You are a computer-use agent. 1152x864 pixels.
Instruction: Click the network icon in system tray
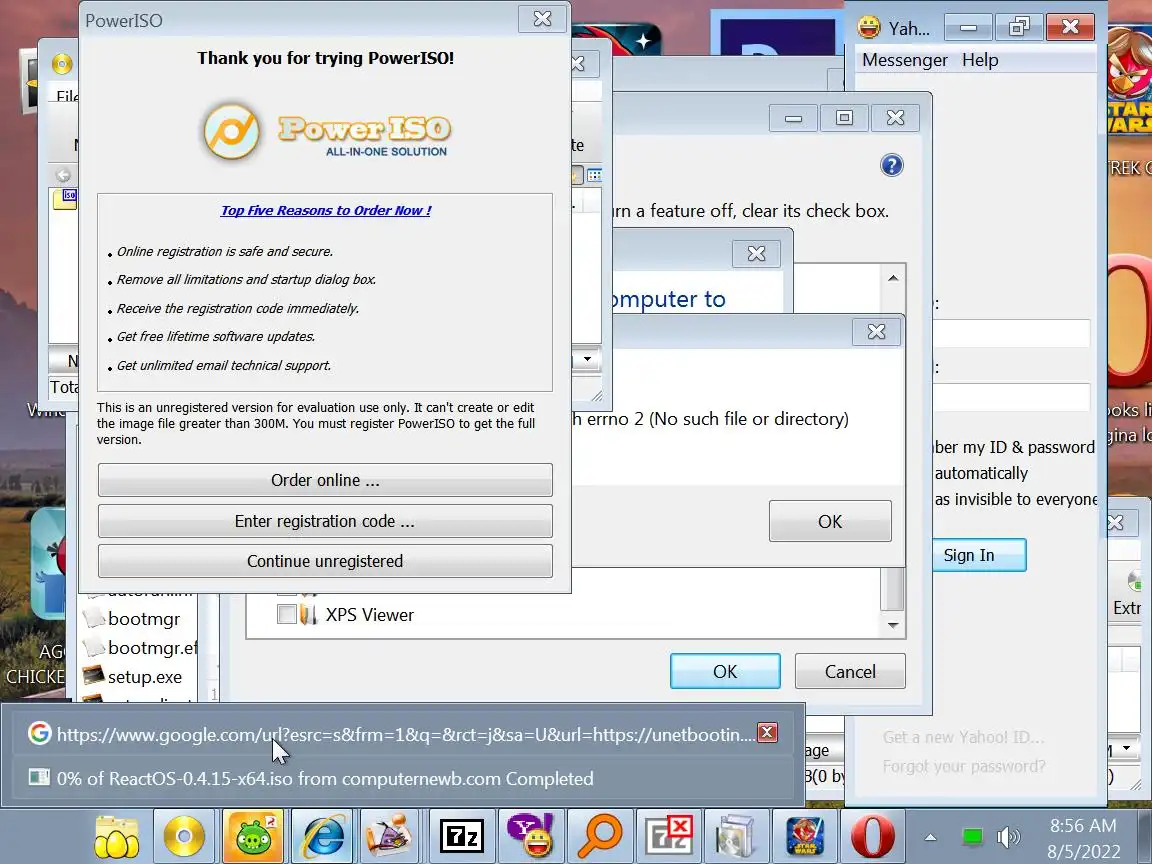pos(972,836)
